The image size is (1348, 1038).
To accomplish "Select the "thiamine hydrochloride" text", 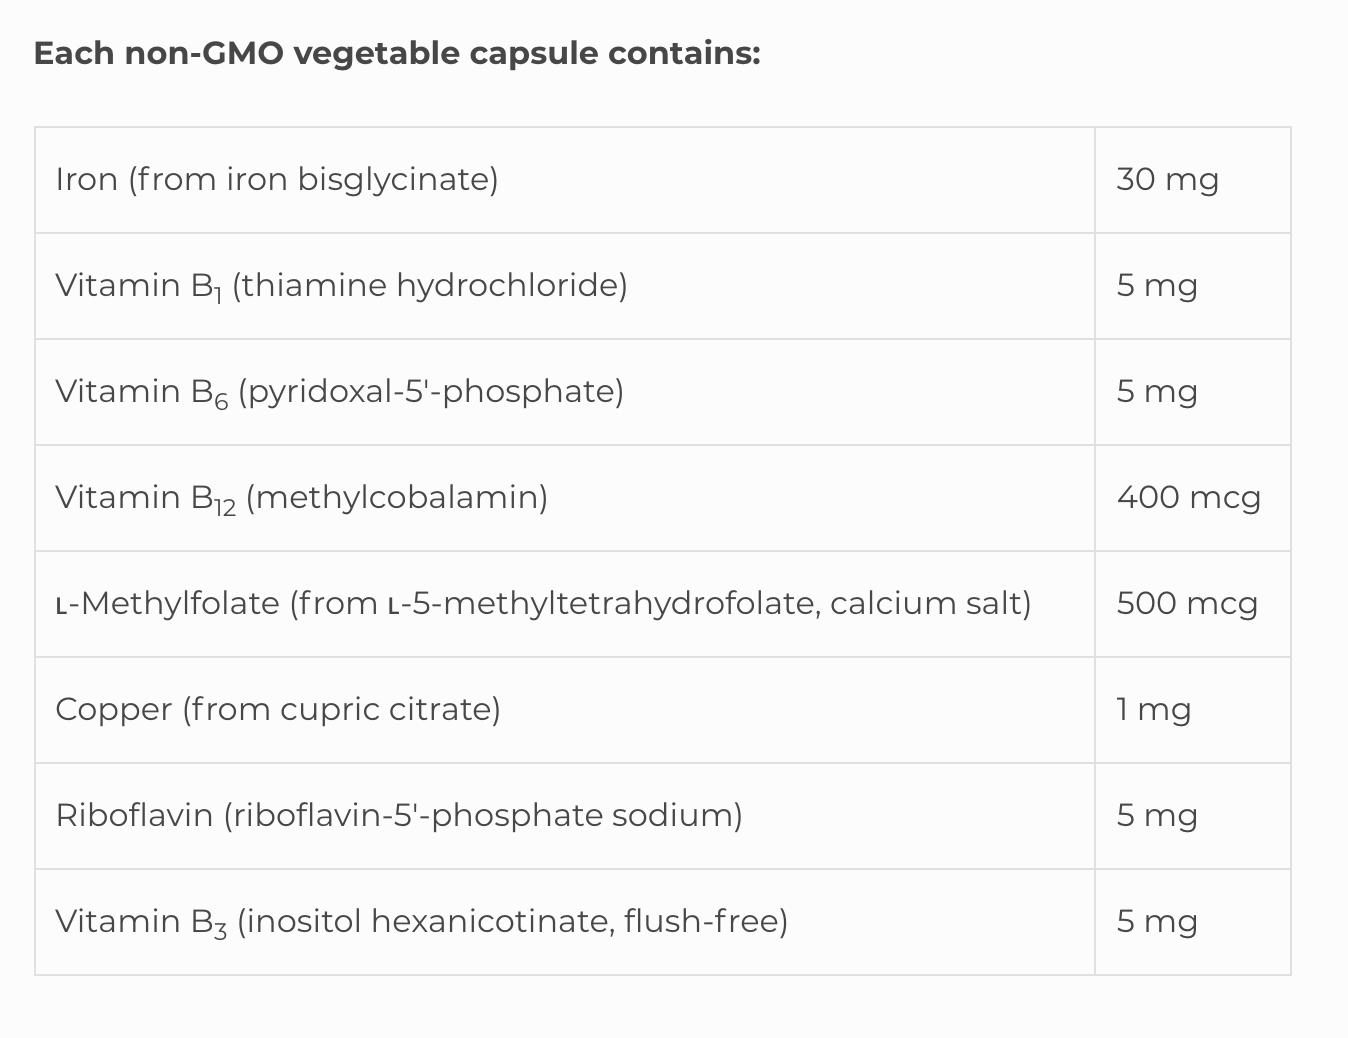I will coord(430,286).
